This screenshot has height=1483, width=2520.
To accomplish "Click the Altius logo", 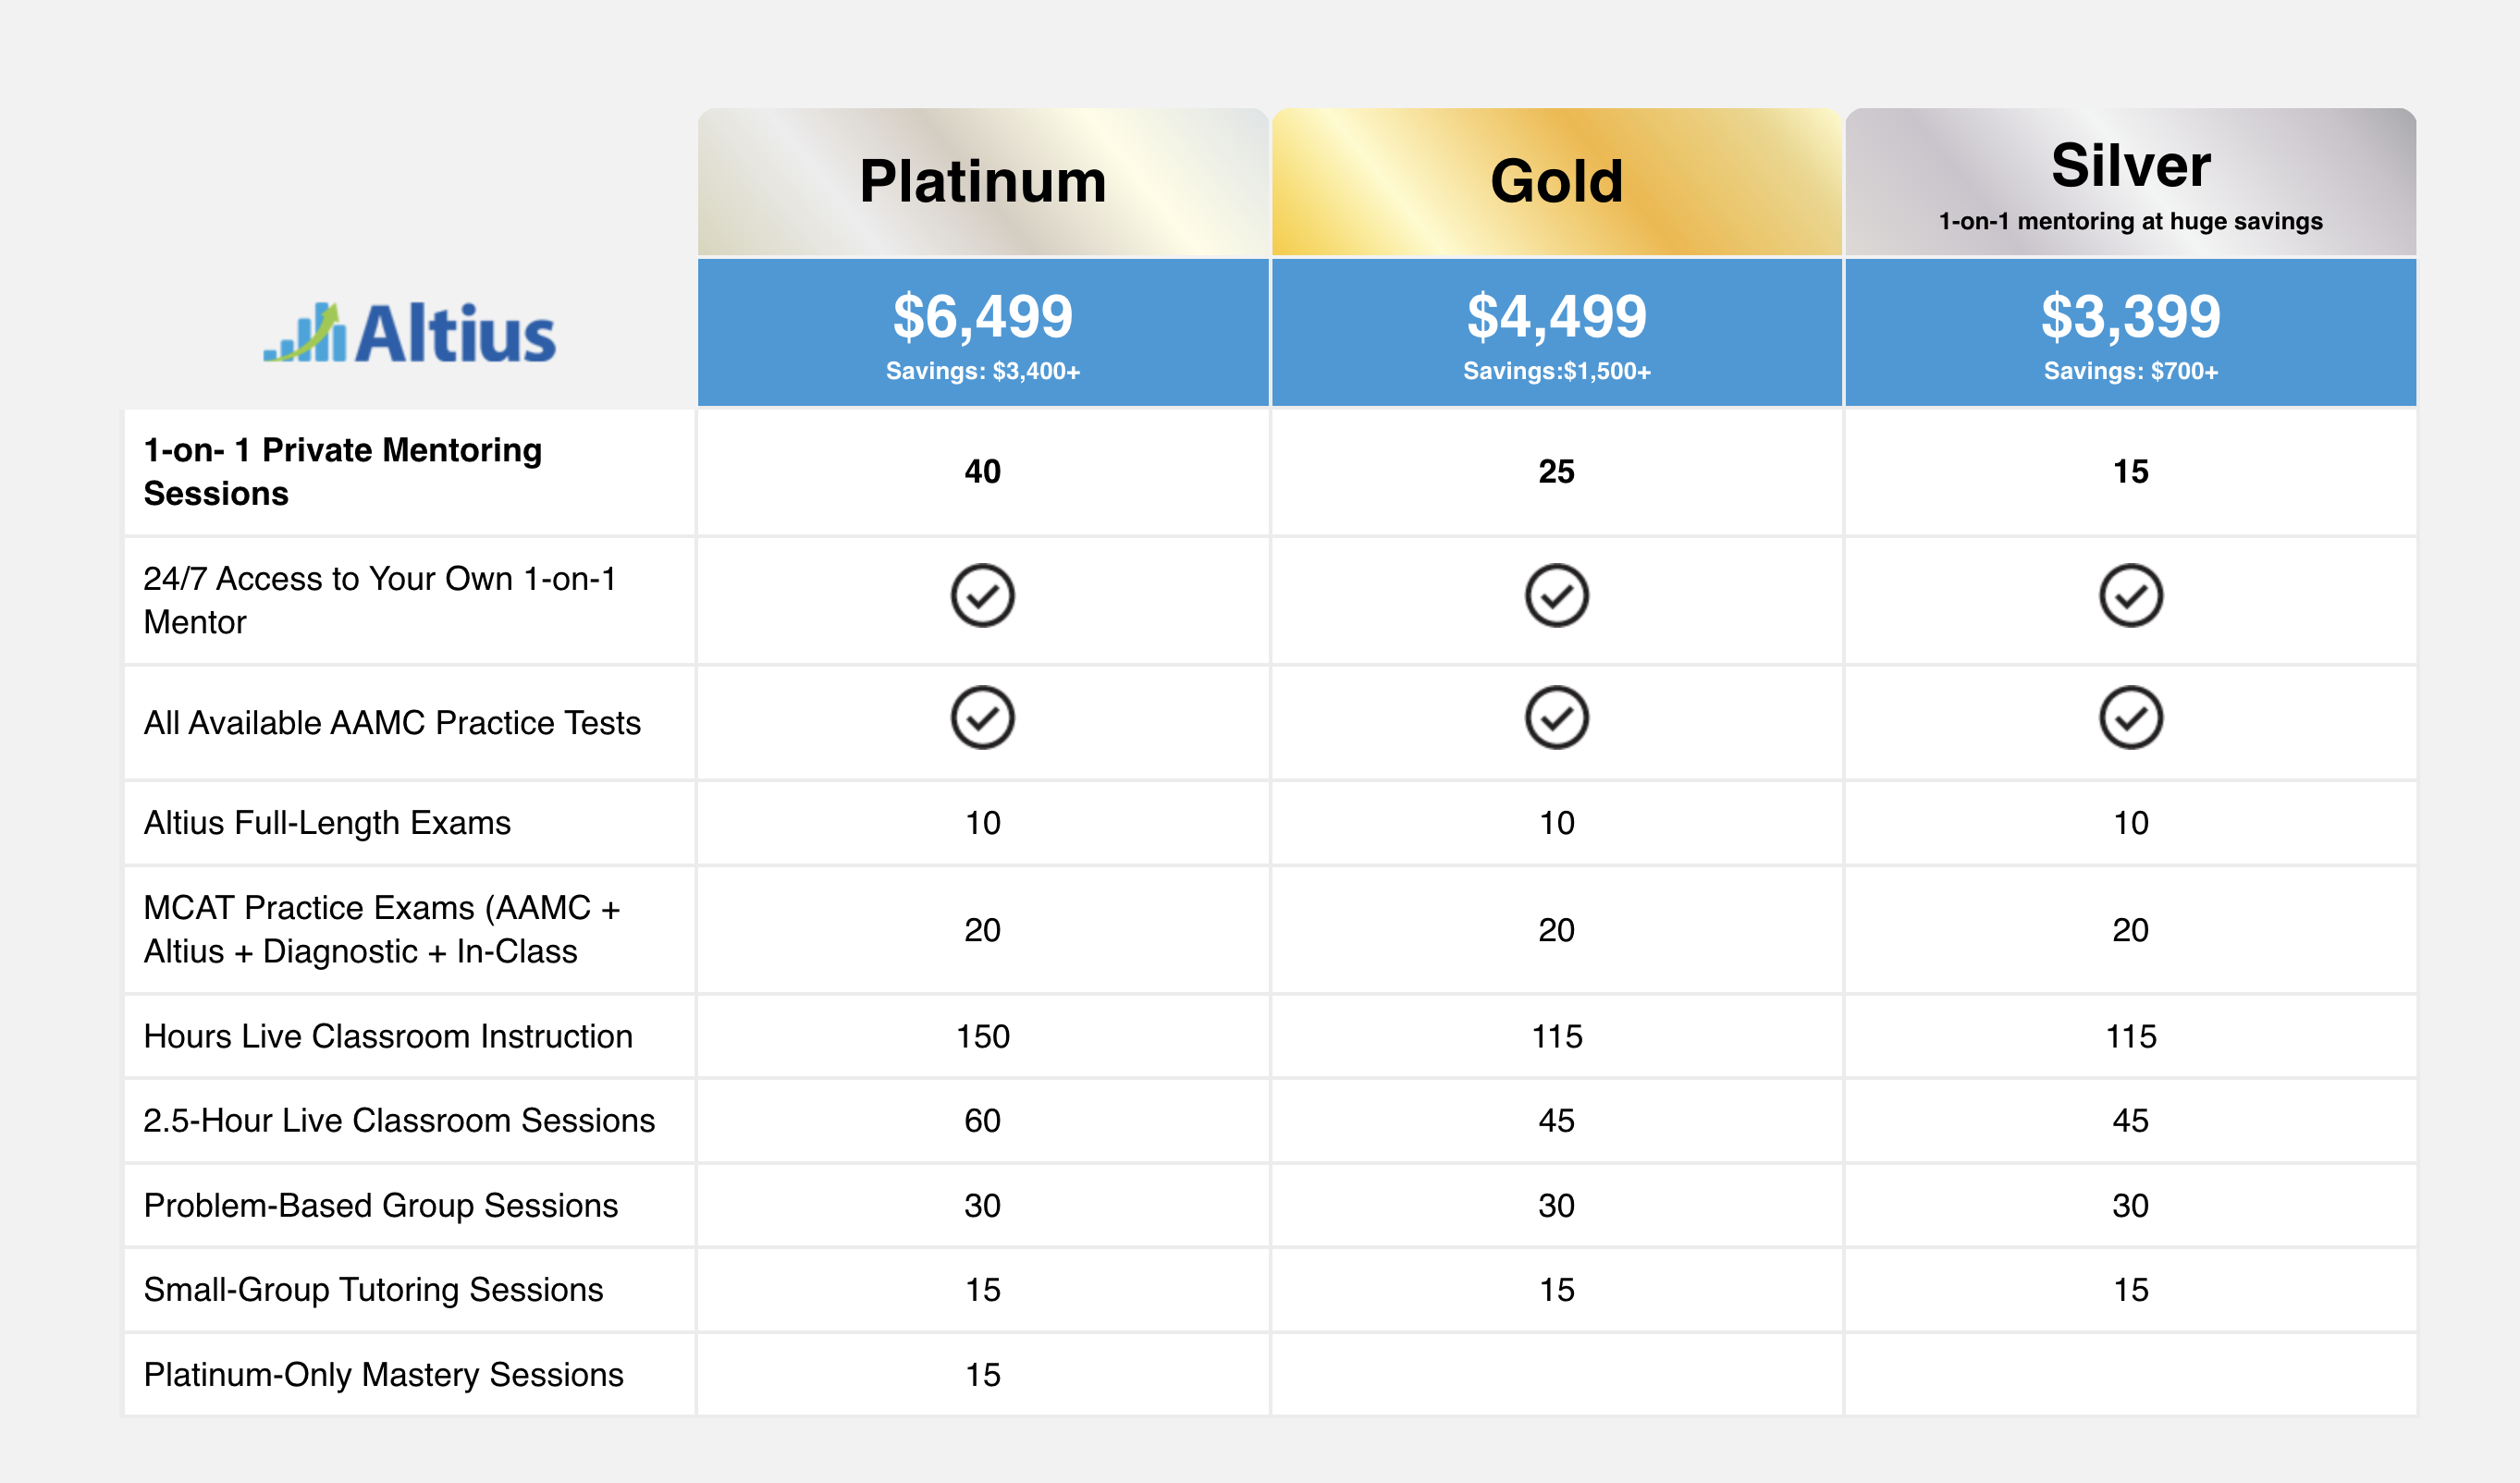I will point(409,333).
